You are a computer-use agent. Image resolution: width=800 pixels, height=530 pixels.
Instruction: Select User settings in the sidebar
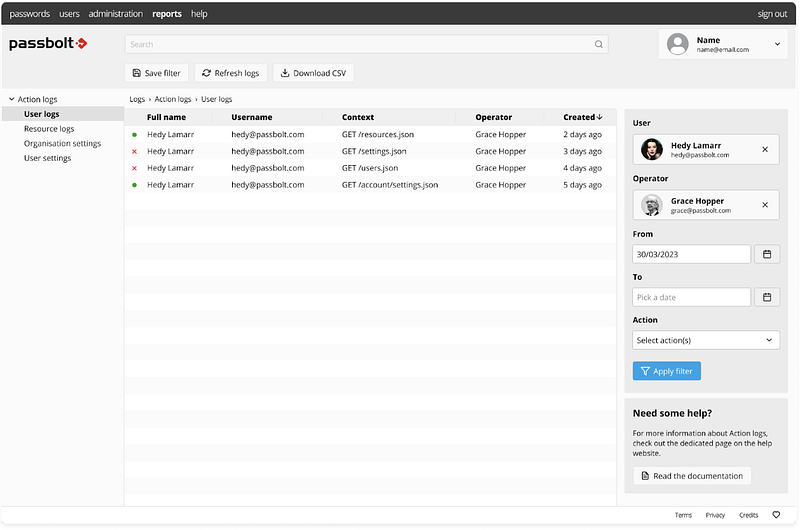point(47,158)
